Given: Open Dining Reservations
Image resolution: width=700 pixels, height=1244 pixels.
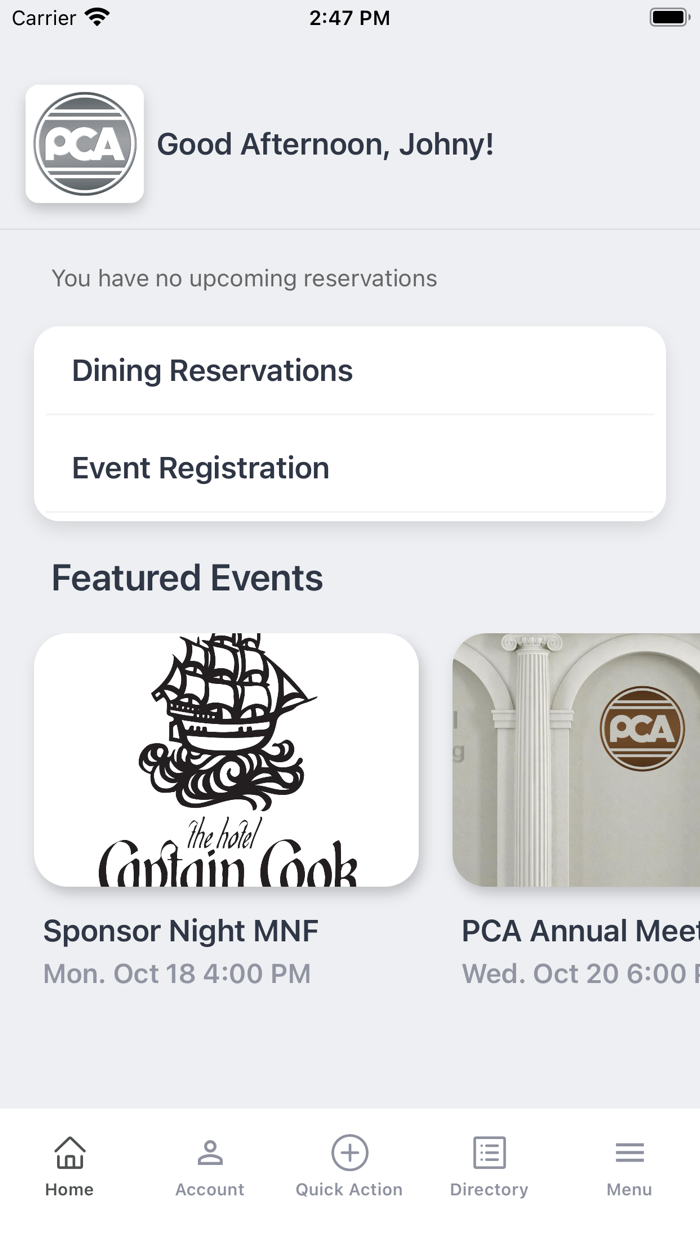Looking at the screenshot, I should pyautogui.click(x=212, y=370).
